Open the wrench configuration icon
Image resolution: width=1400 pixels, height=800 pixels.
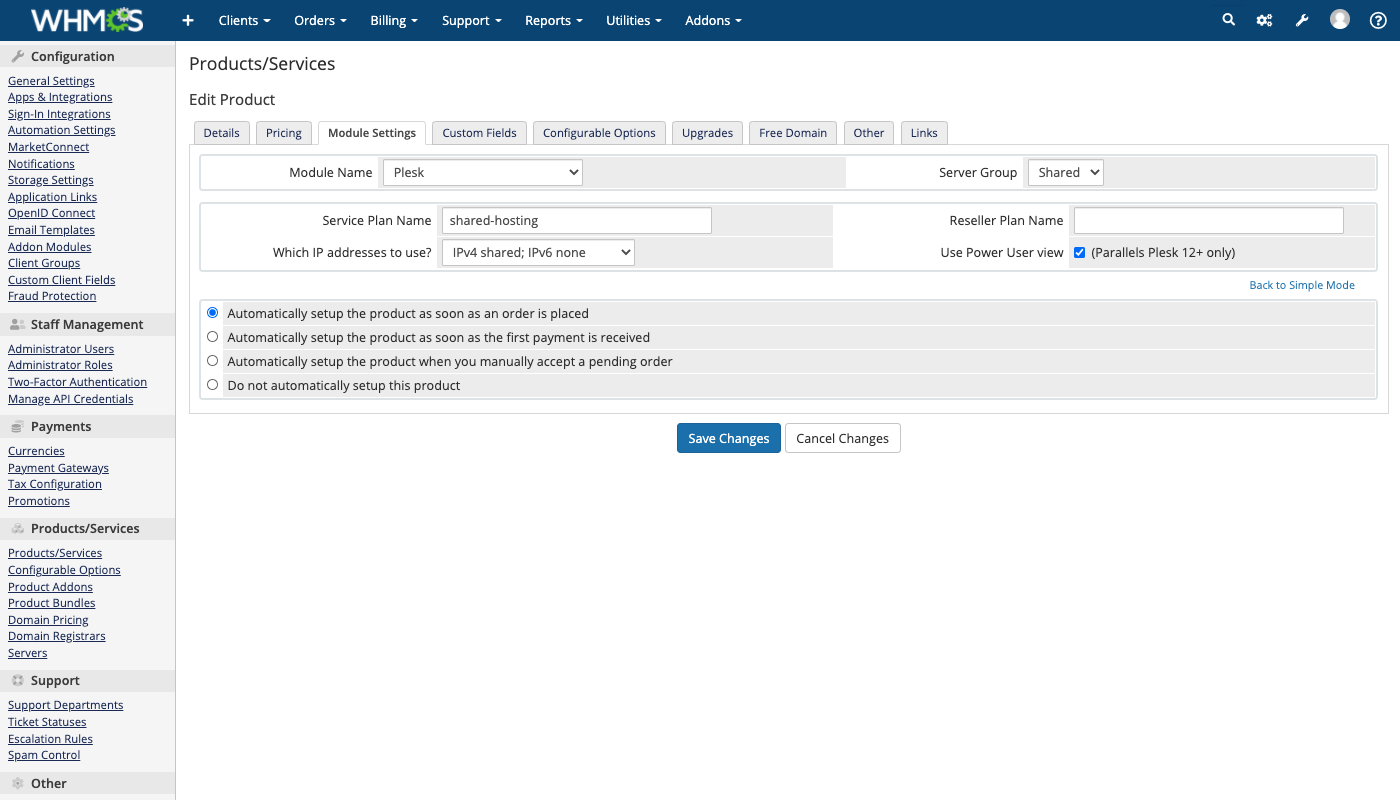pos(1302,20)
